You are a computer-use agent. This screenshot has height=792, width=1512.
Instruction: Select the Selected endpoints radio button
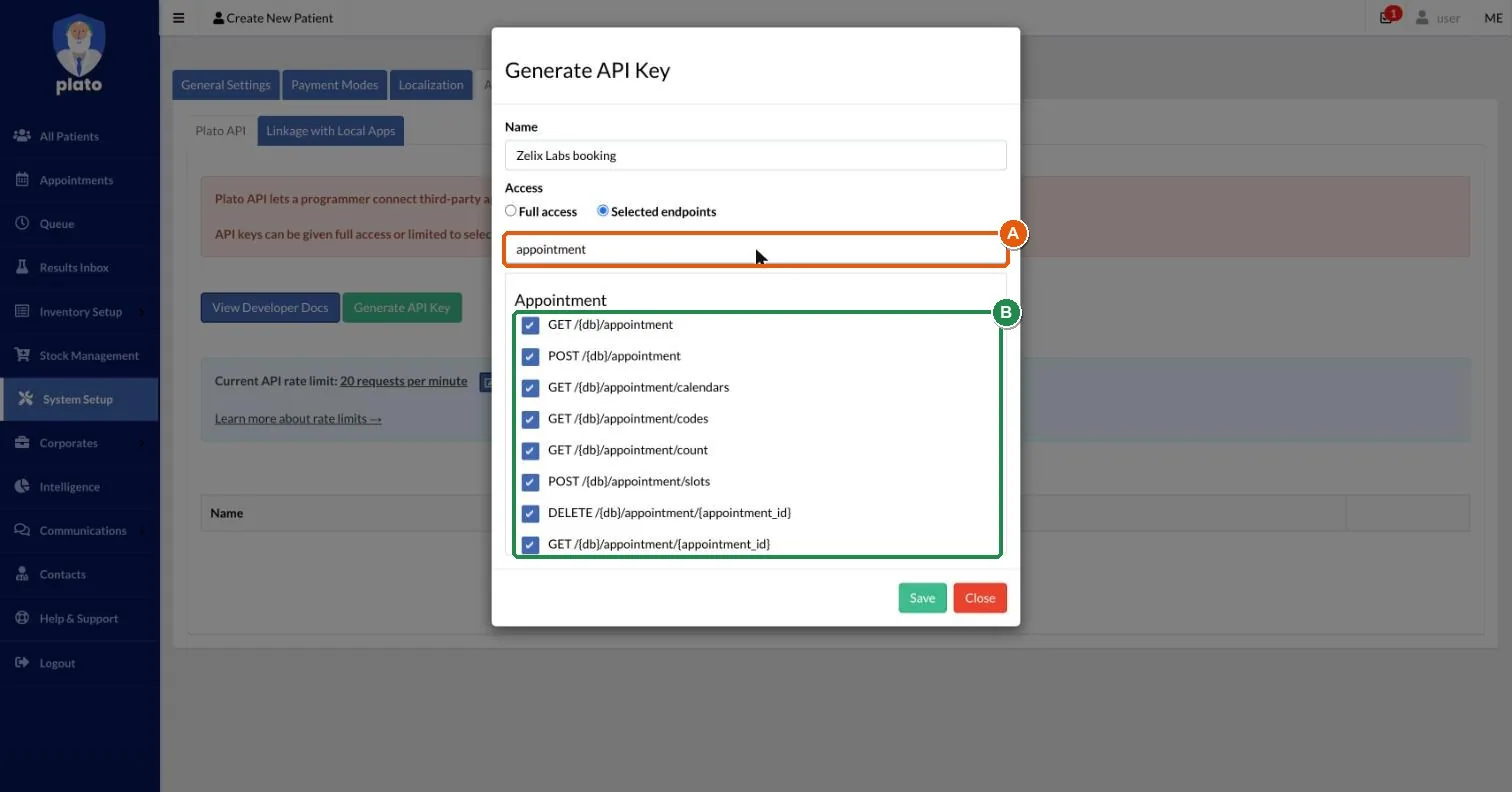coord(603,211)
